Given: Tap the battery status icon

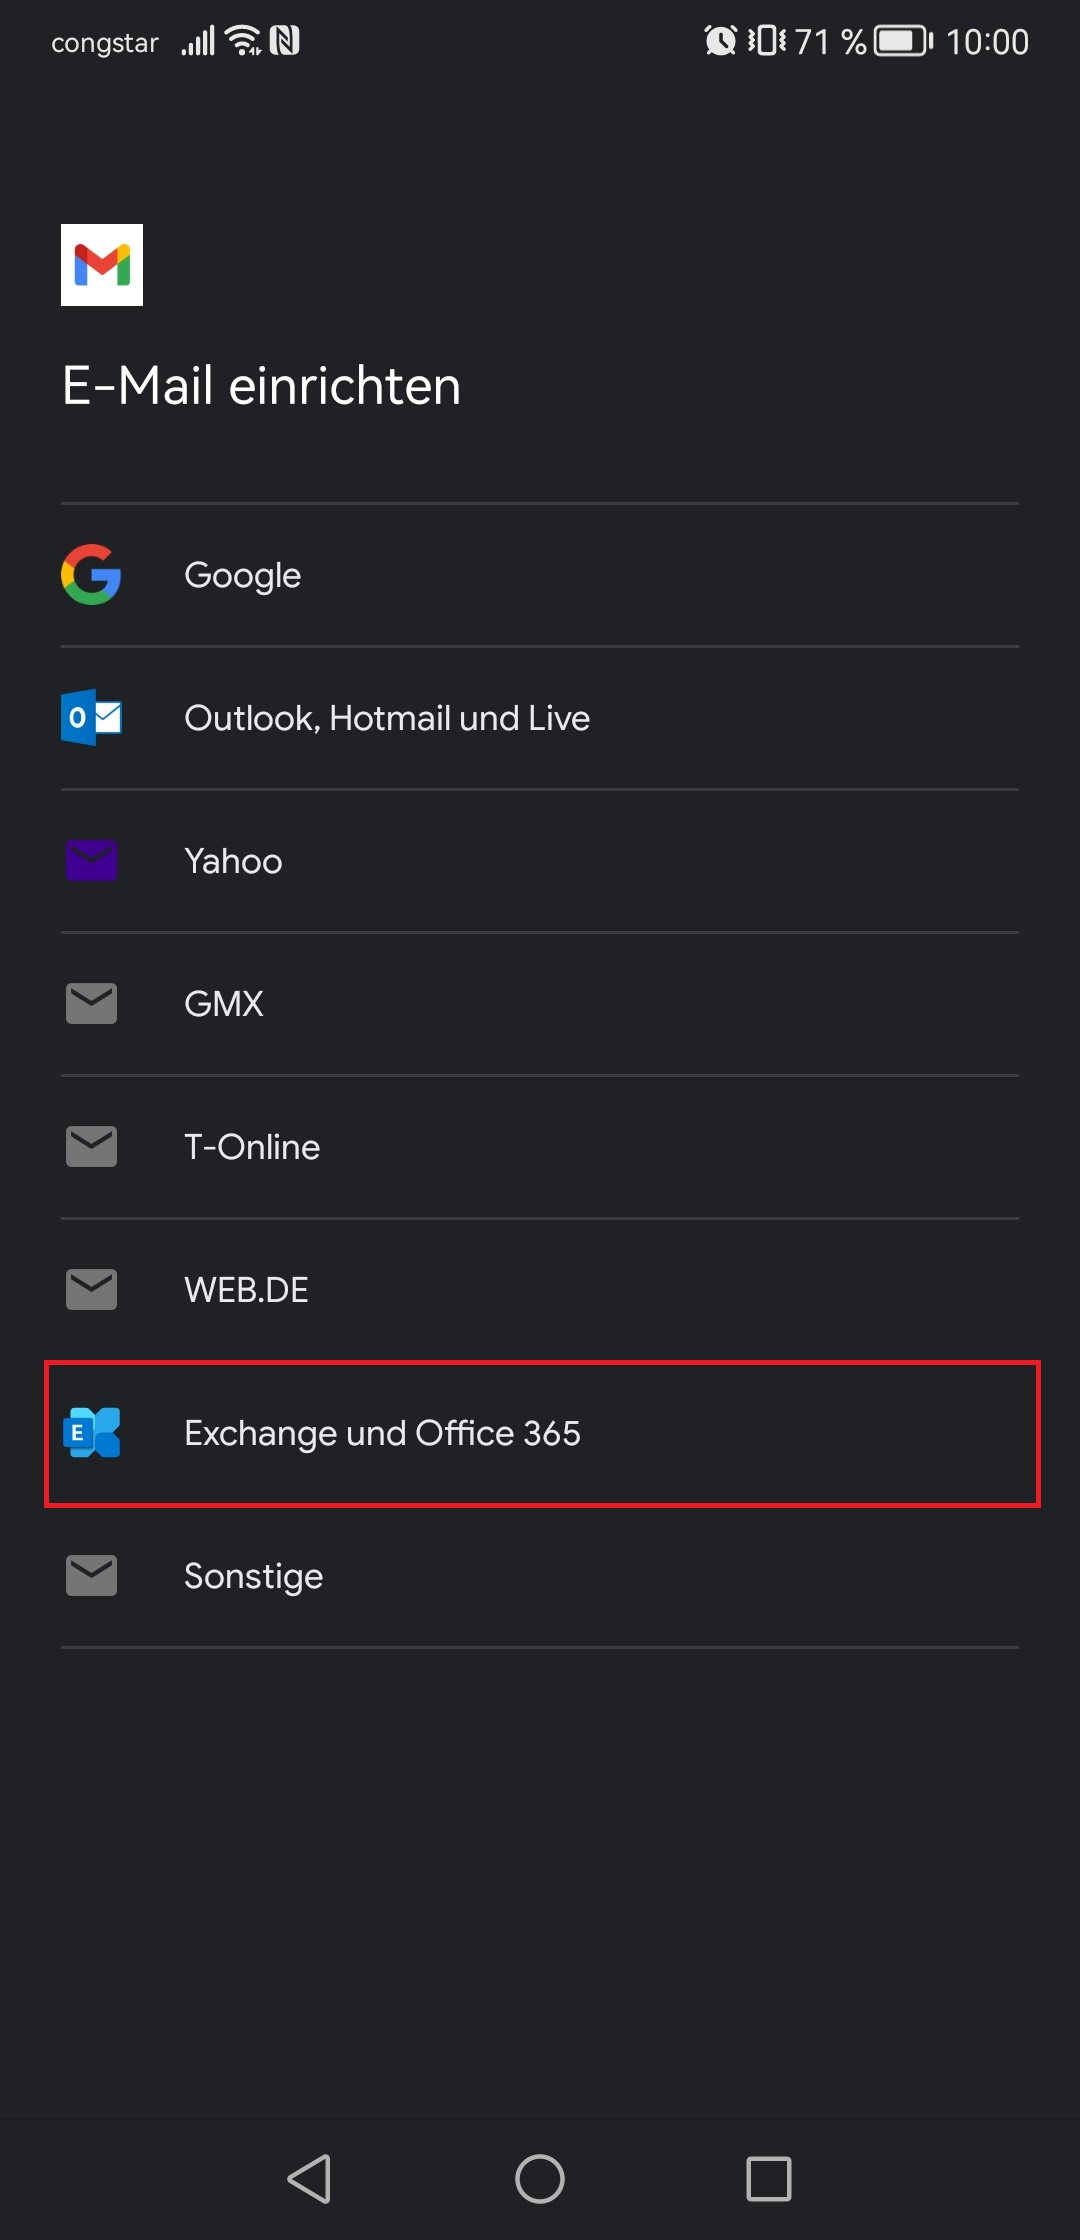Looking at the screenshot, I should pyautogui.click(x=903, y=41).
